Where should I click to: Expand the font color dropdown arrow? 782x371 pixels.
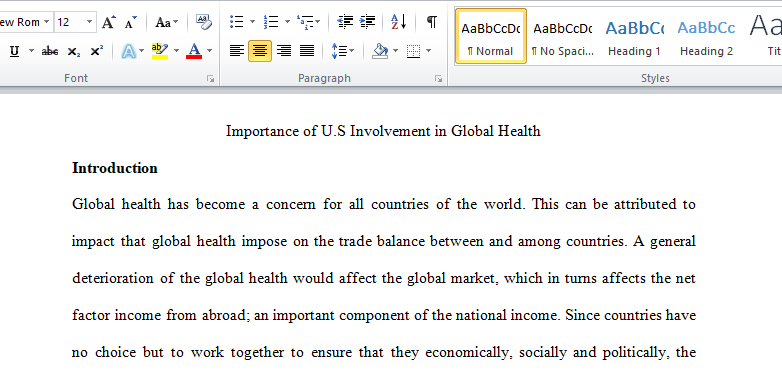click(209, 51)
